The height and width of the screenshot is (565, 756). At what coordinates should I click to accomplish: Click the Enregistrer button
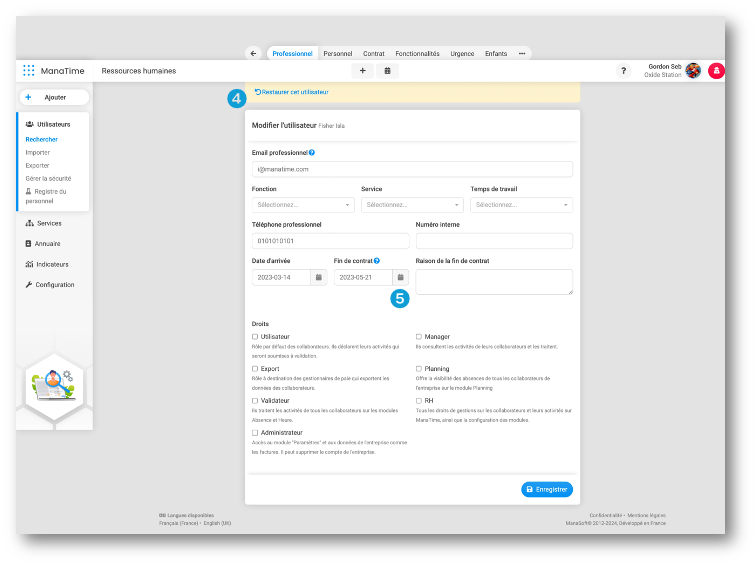click(547, 489)
